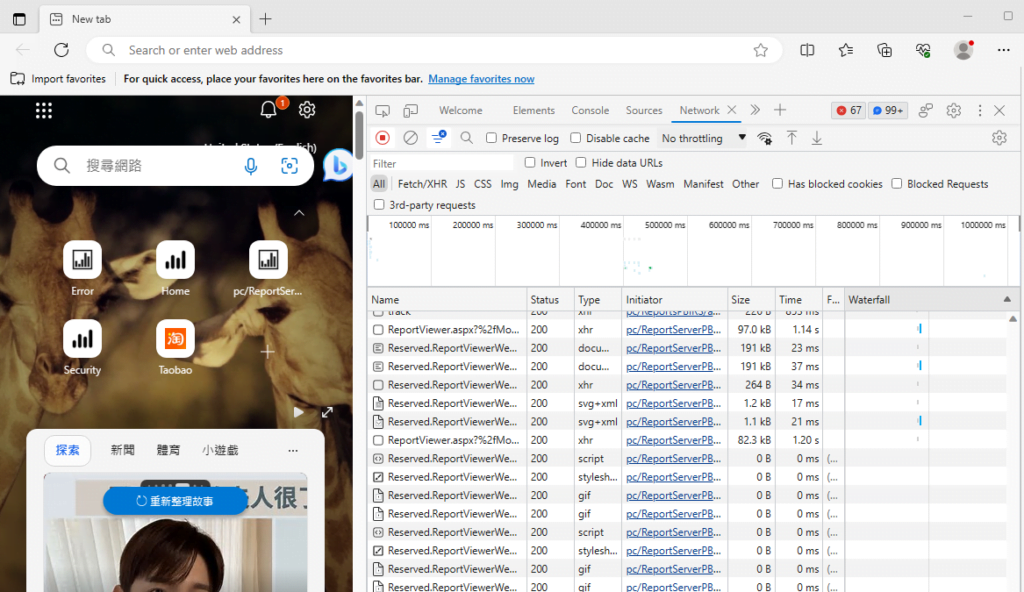
Task: Open DevTools settings gear
Action: (x=953, y=110)
